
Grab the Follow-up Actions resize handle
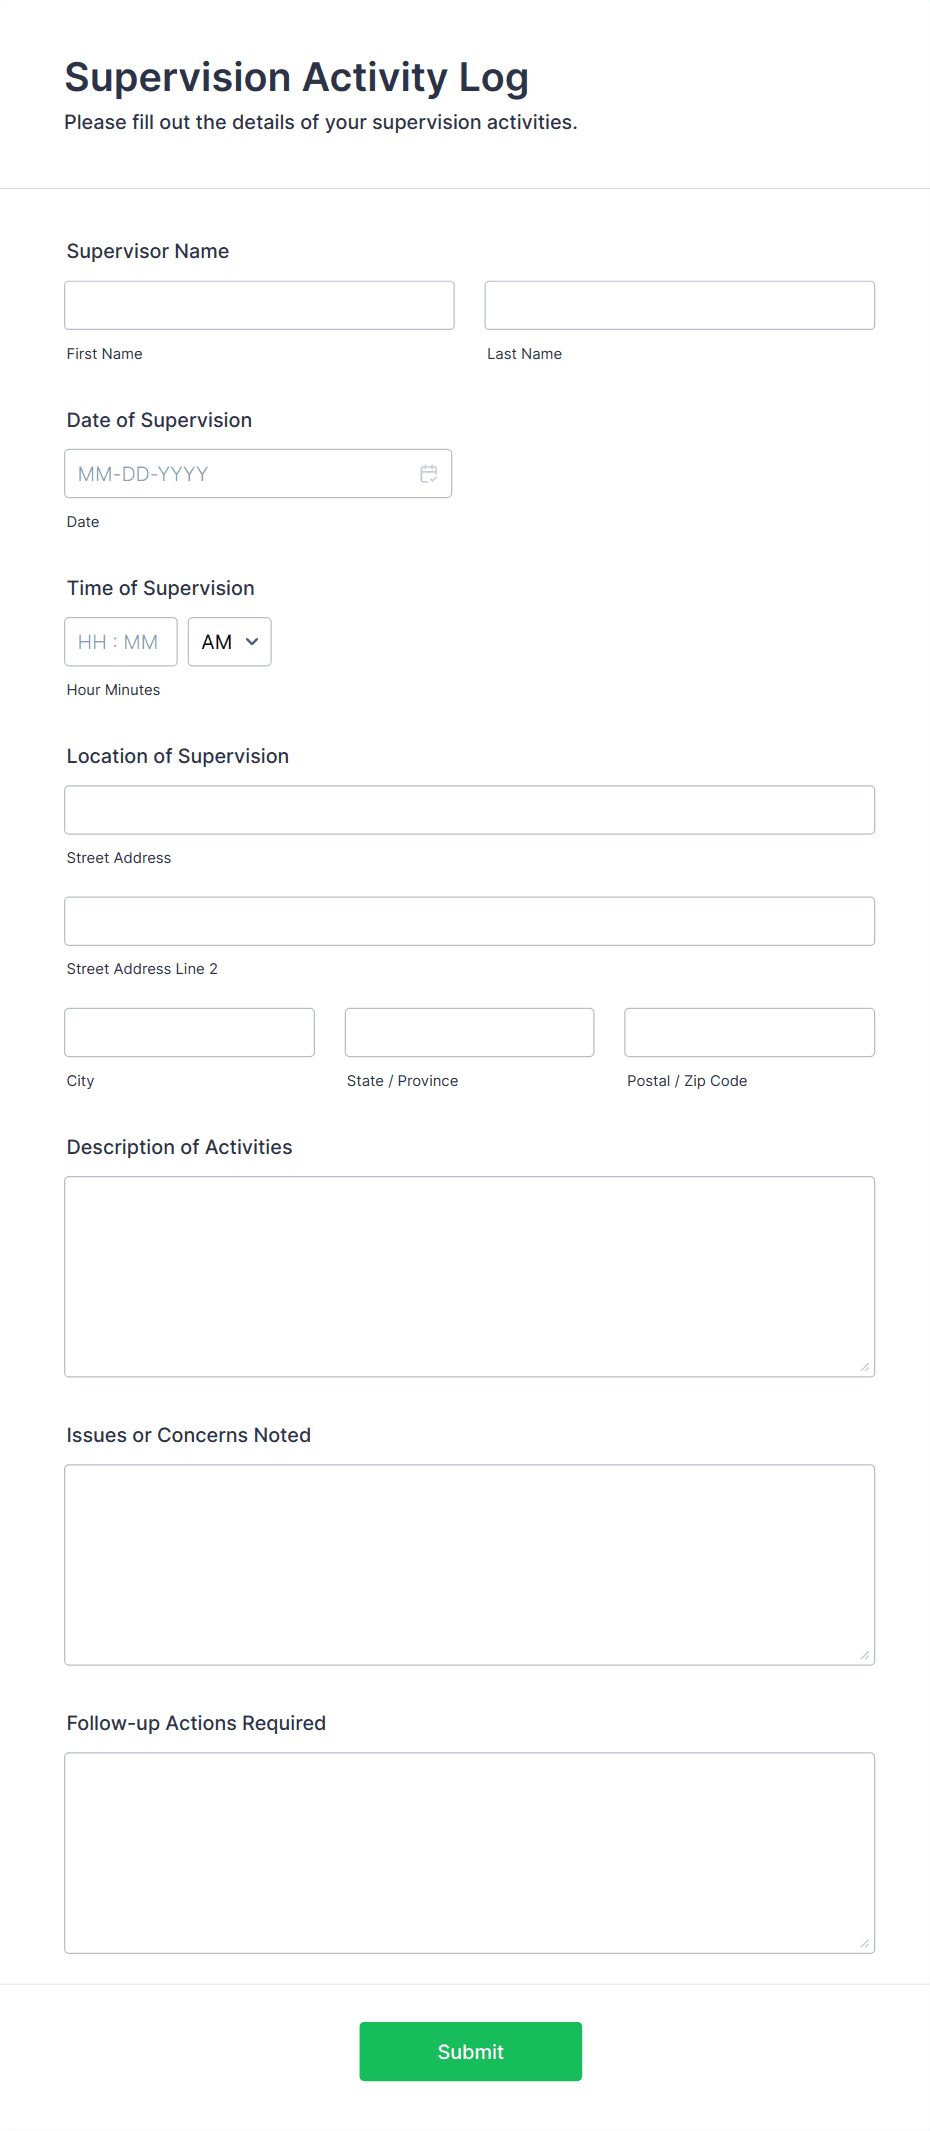click(x=865, y=1943)
